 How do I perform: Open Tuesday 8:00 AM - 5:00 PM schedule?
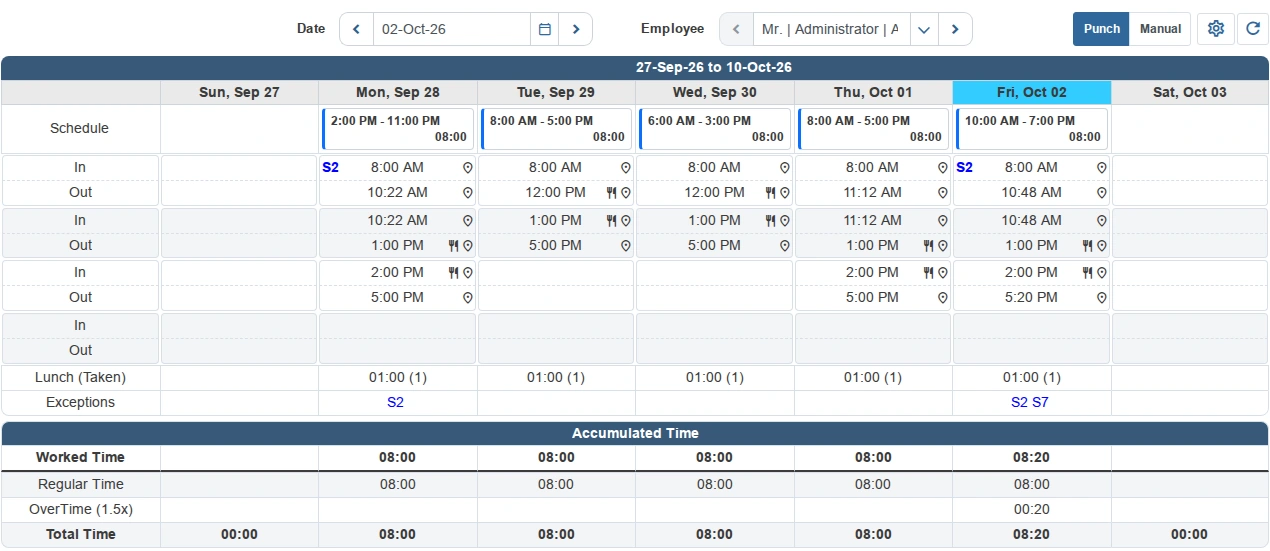[557, 128]
